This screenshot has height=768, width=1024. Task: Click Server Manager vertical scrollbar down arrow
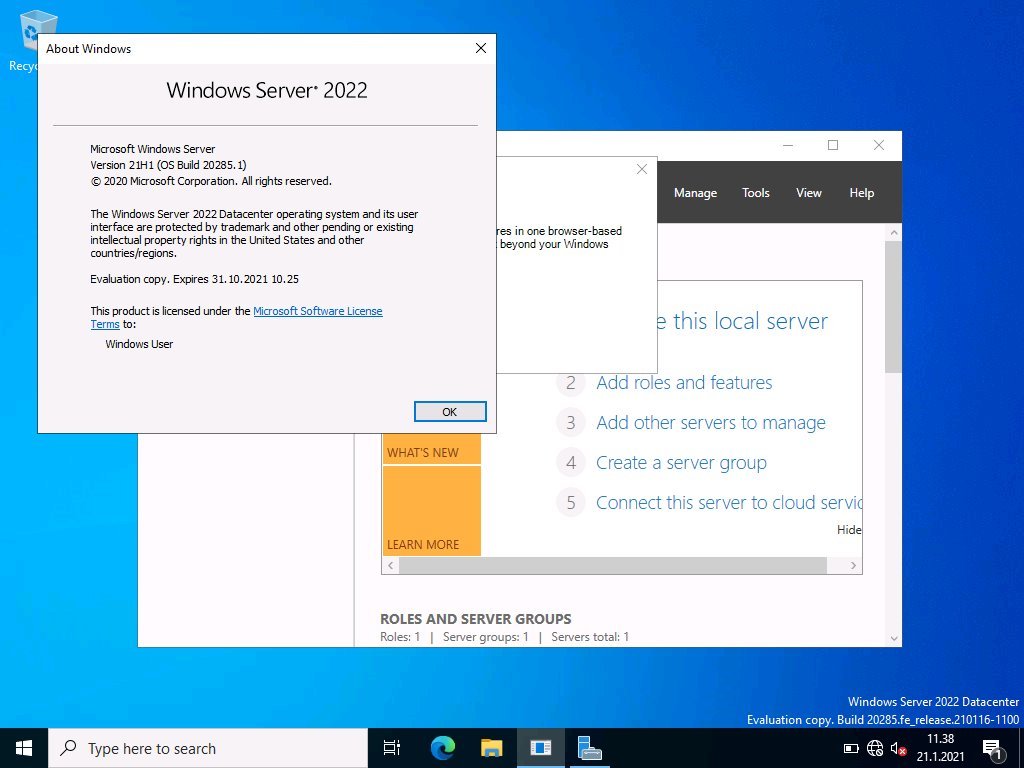[x=894, y=639]
